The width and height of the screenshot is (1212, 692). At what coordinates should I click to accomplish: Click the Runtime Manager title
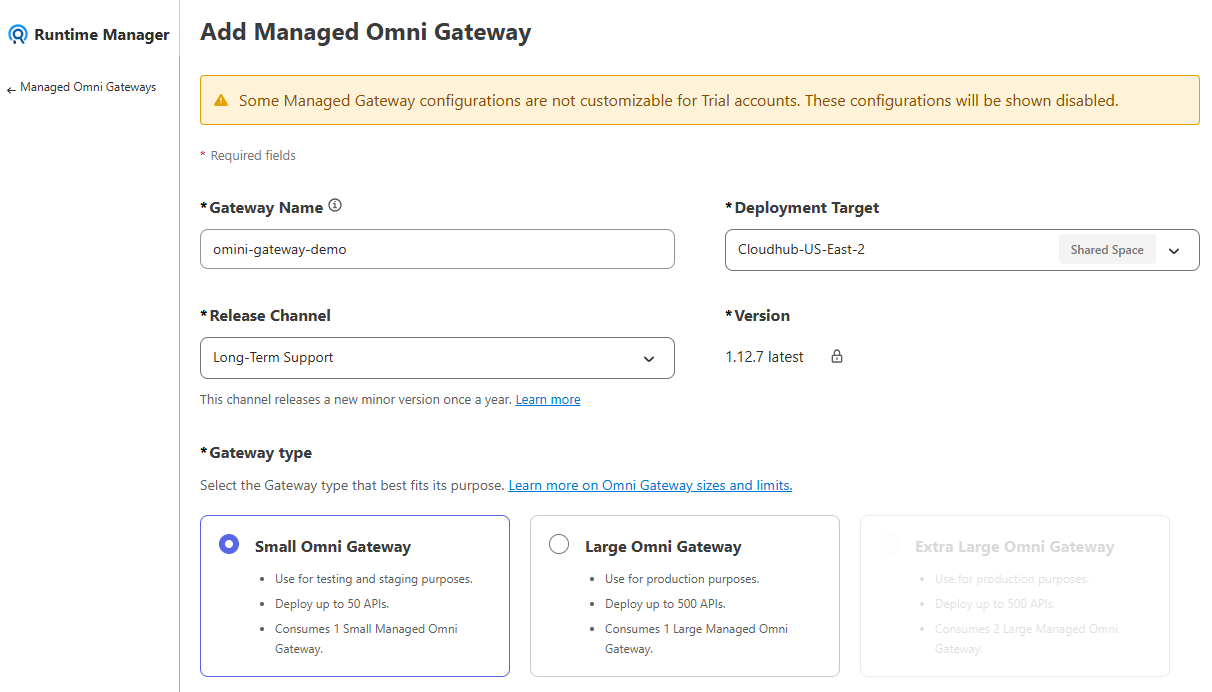102,35
